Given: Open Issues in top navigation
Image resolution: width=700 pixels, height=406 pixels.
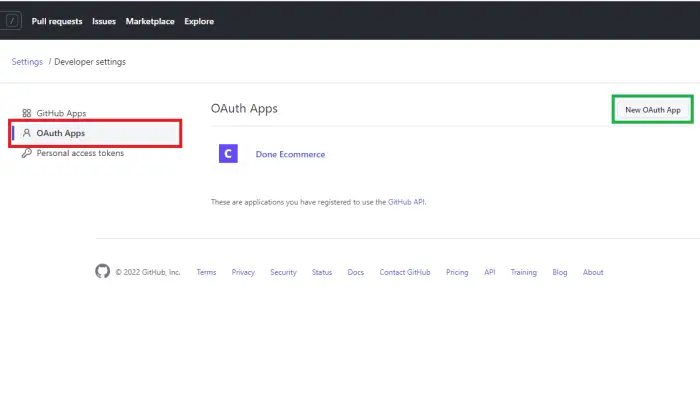Looking at the screenshot, I should pyautogui.click(x=104, y=21).
